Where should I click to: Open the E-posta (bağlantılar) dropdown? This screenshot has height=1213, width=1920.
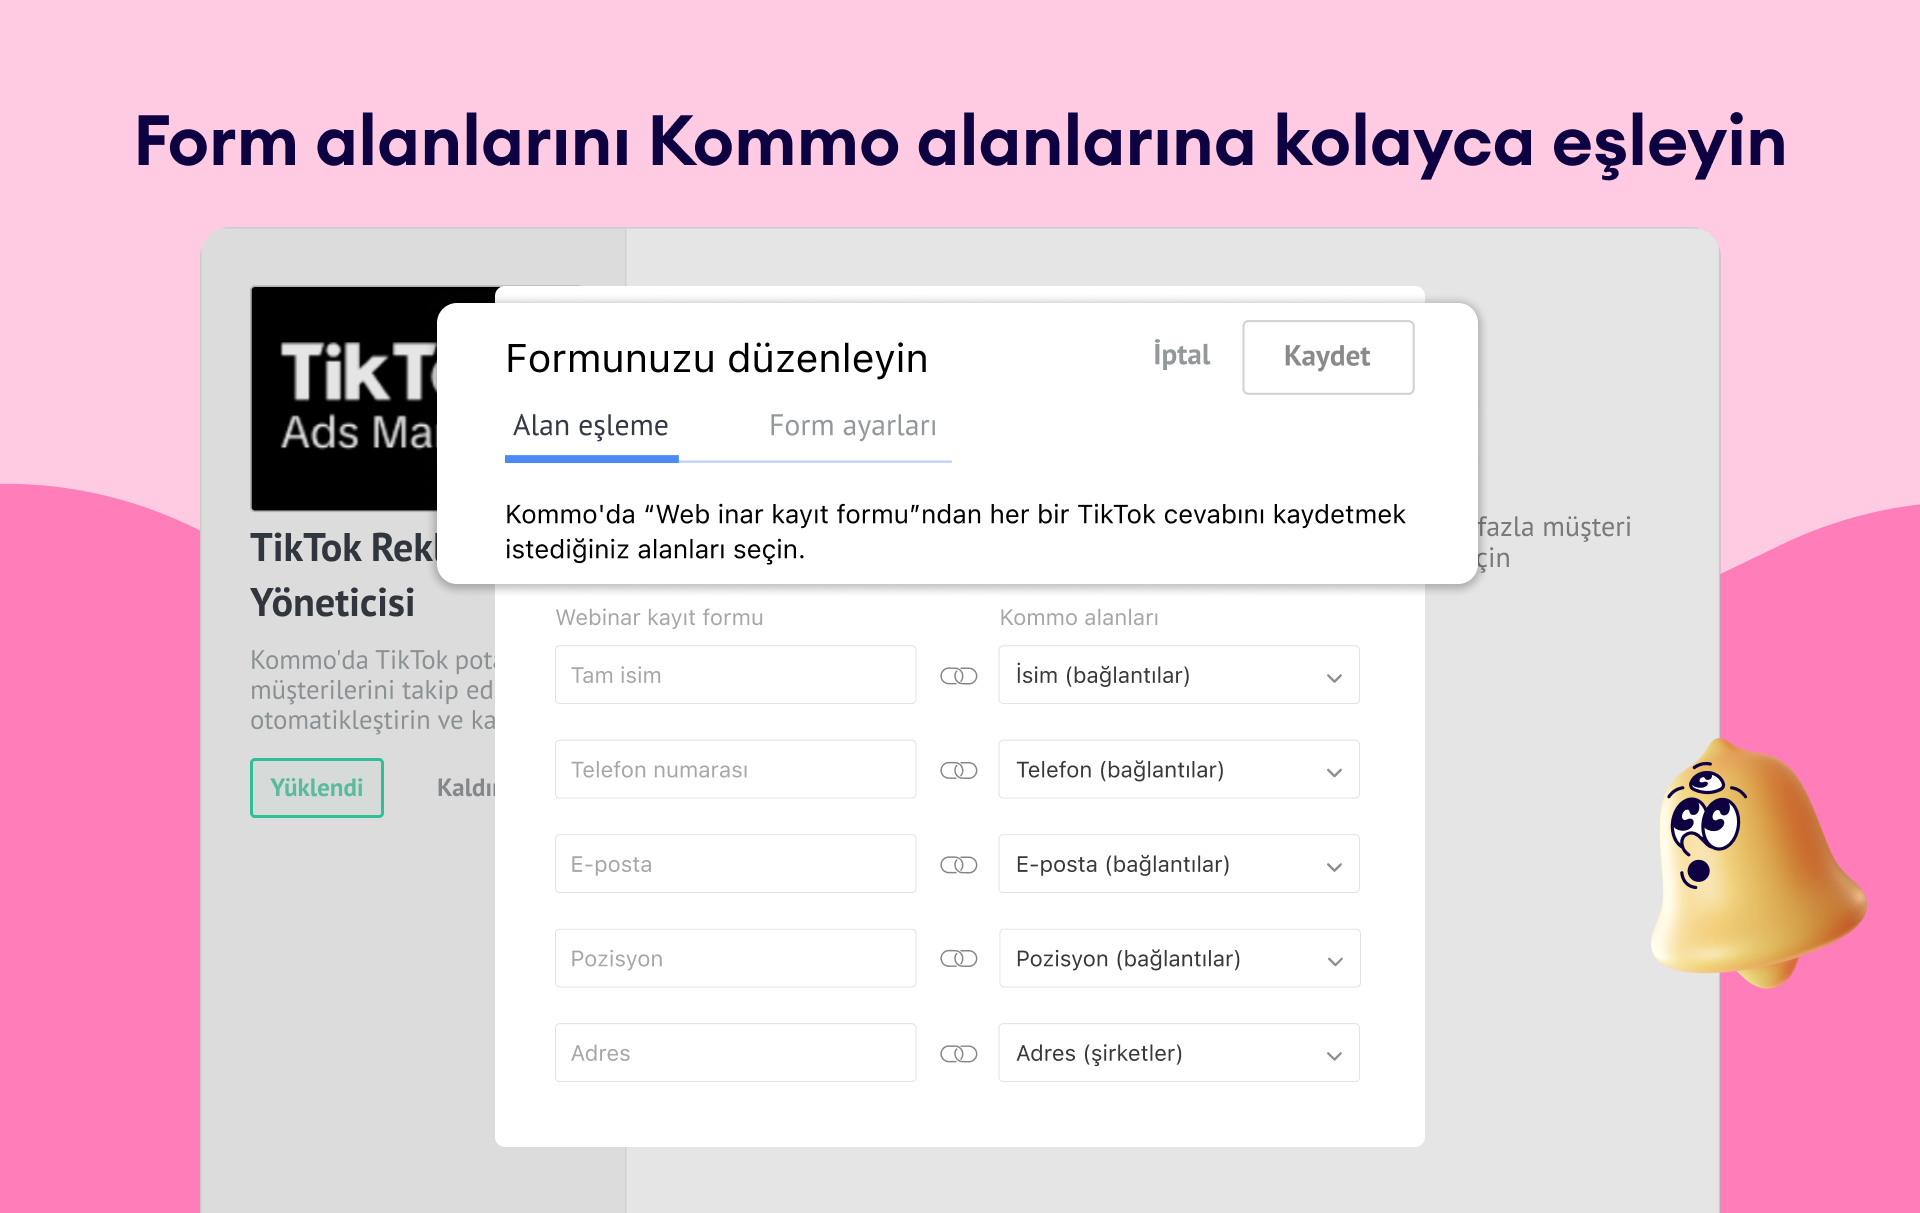click(x=1178, y=865)
